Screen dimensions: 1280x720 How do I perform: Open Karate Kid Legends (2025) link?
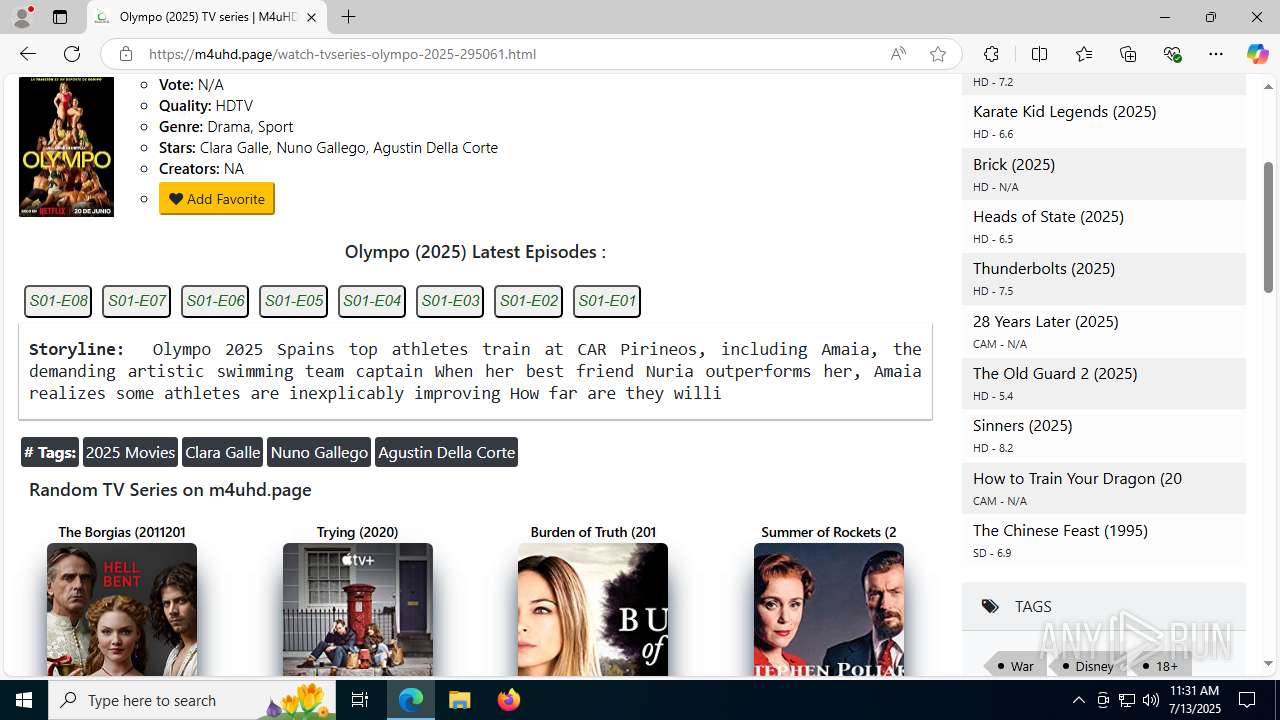click(1065, 111)
